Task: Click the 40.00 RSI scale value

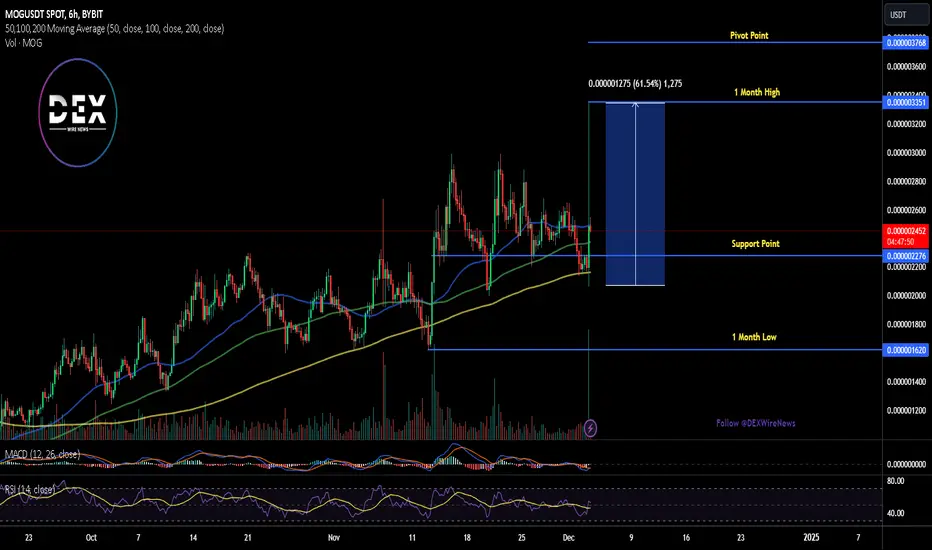Action: click(x=896, y=513)
